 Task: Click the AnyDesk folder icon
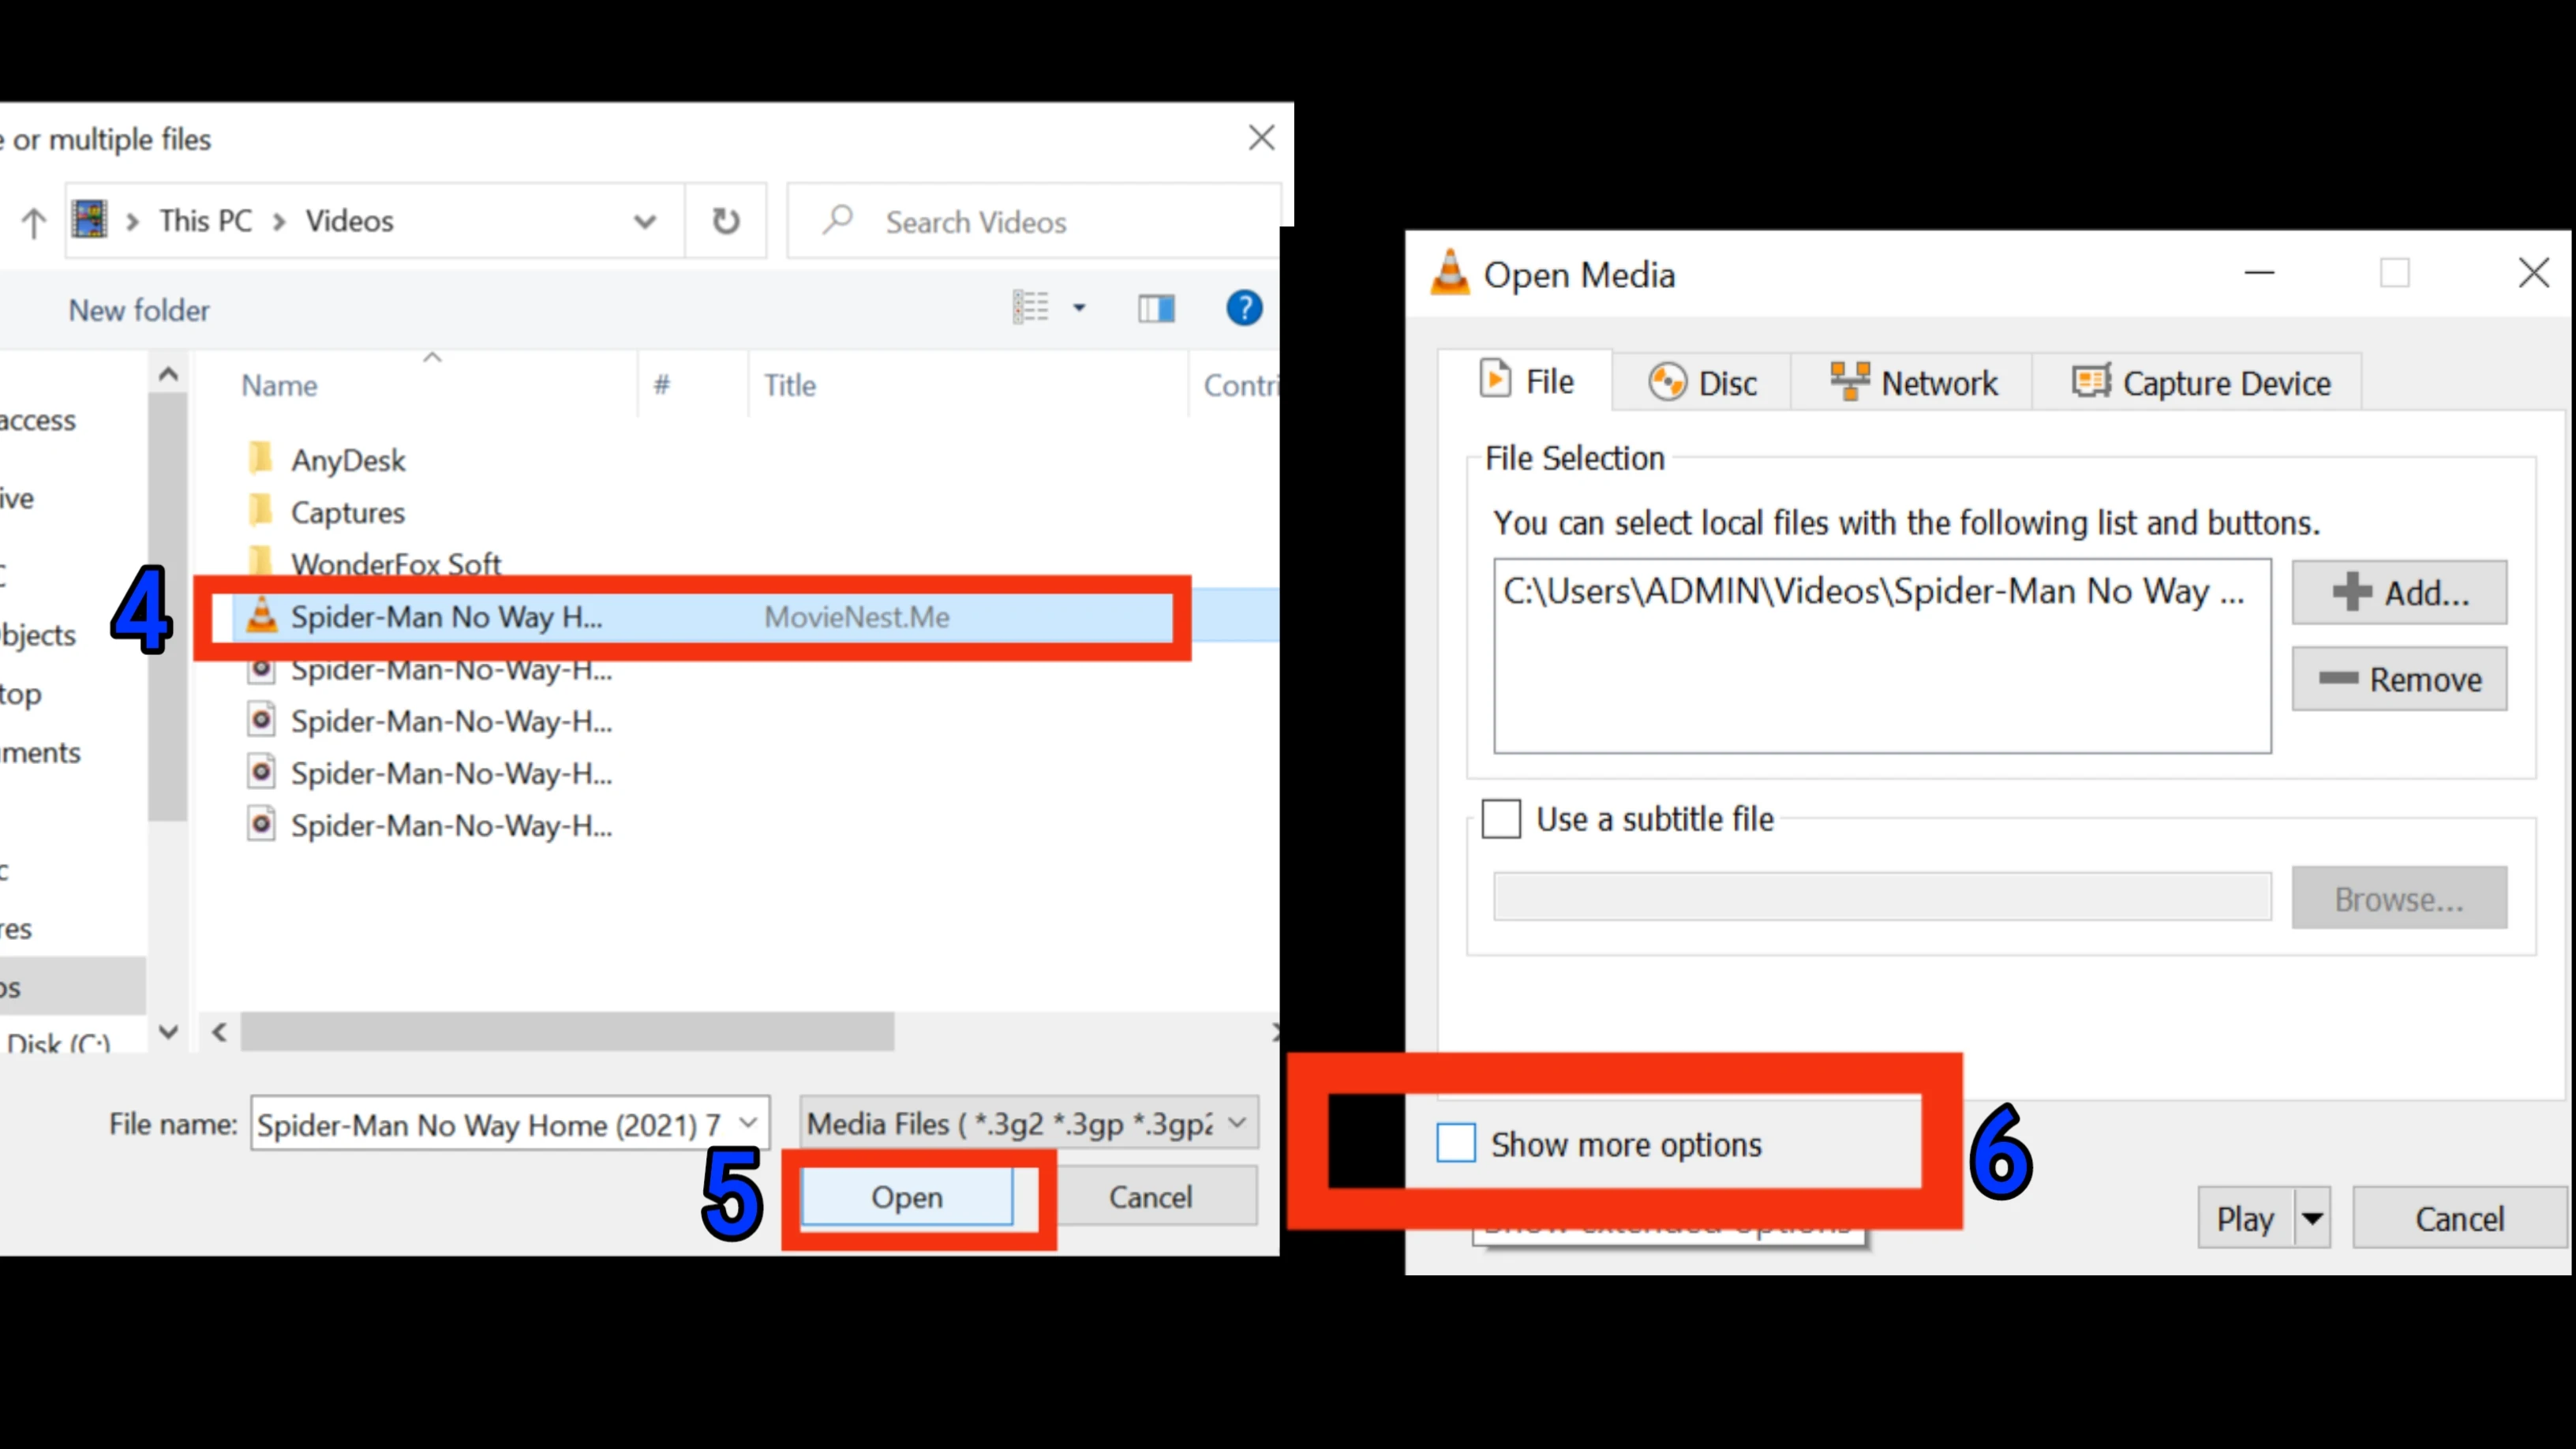(260, 458)
